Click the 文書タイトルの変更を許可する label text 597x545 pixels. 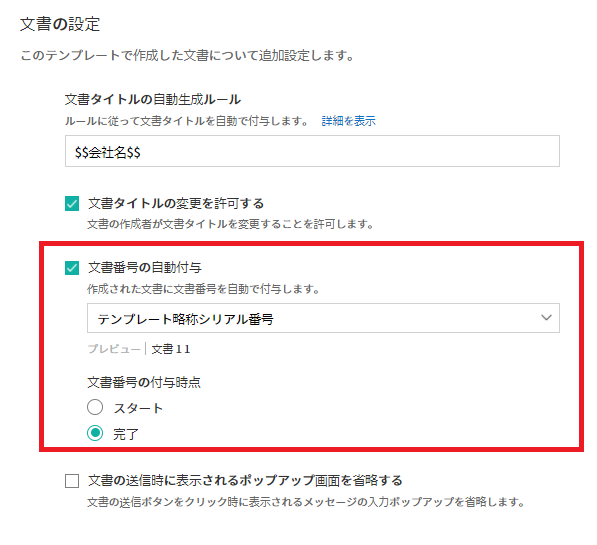(x=176, y=203)
